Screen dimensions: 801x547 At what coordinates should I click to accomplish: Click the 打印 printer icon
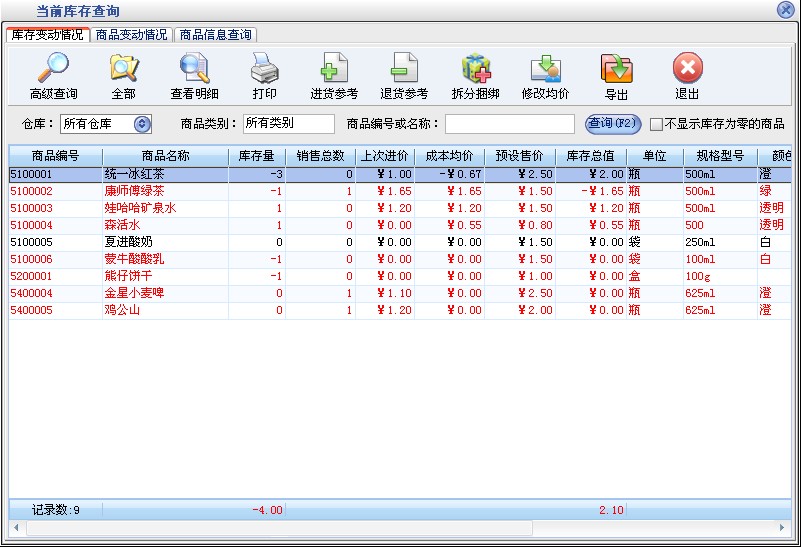coord(264,69)
